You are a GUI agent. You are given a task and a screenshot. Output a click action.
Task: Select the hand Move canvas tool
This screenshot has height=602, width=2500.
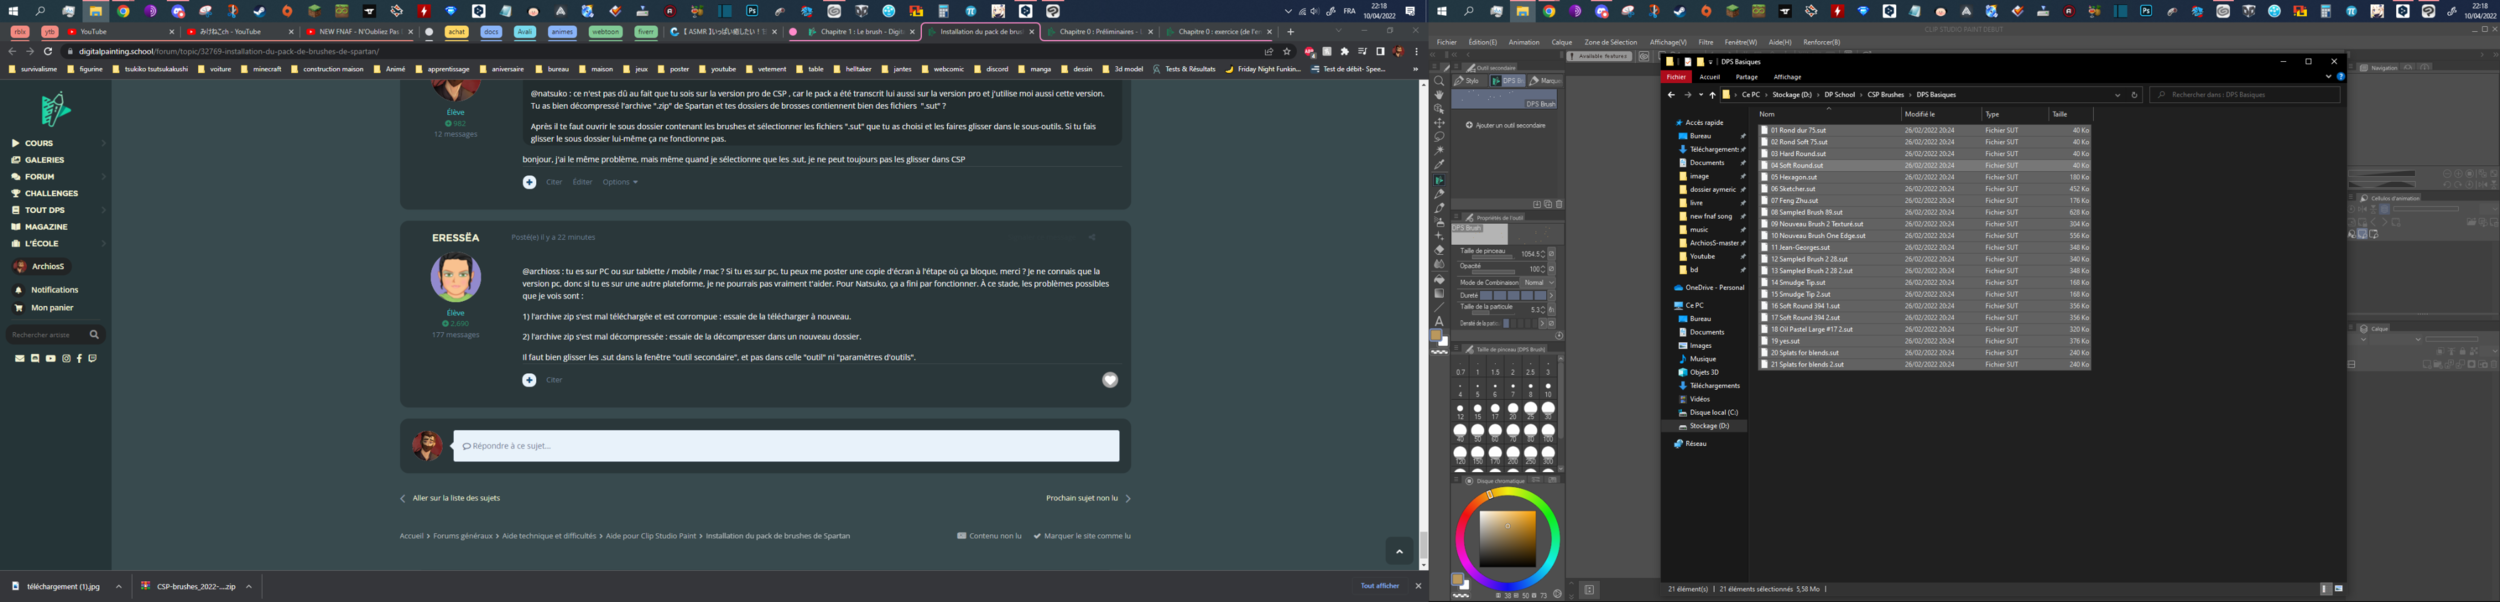(1439, 95)
